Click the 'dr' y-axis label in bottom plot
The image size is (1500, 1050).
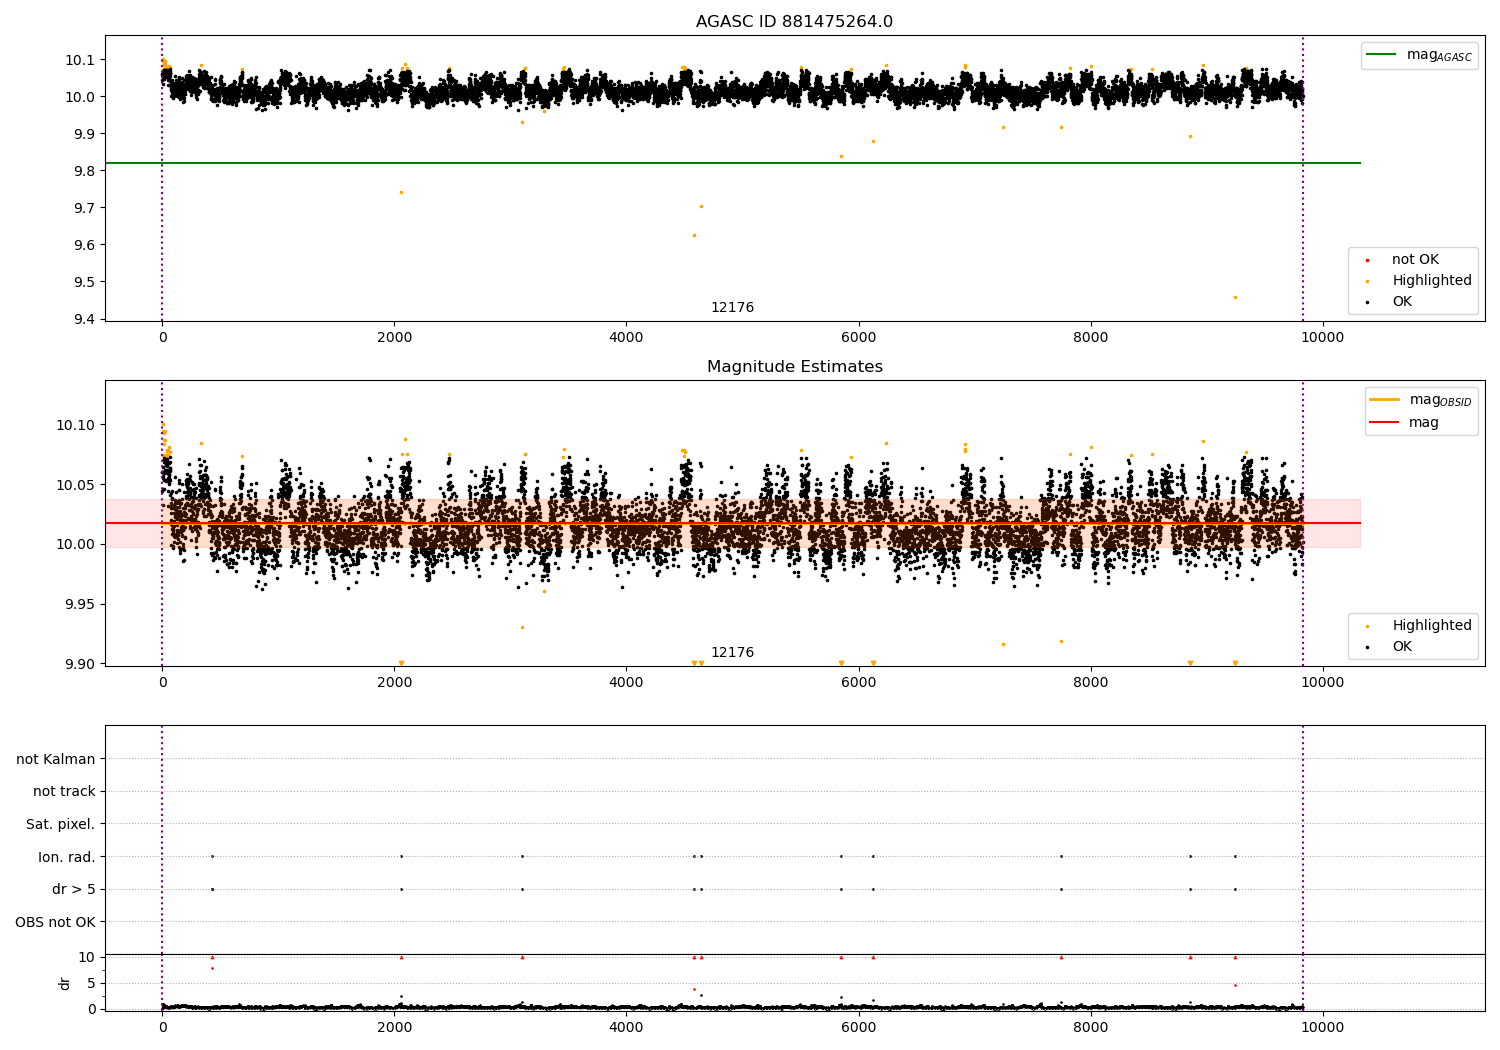[65, 983]
